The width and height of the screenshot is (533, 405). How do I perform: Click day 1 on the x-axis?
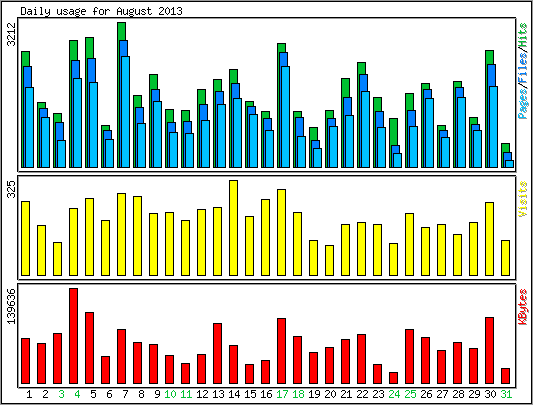tap(29, 394)
